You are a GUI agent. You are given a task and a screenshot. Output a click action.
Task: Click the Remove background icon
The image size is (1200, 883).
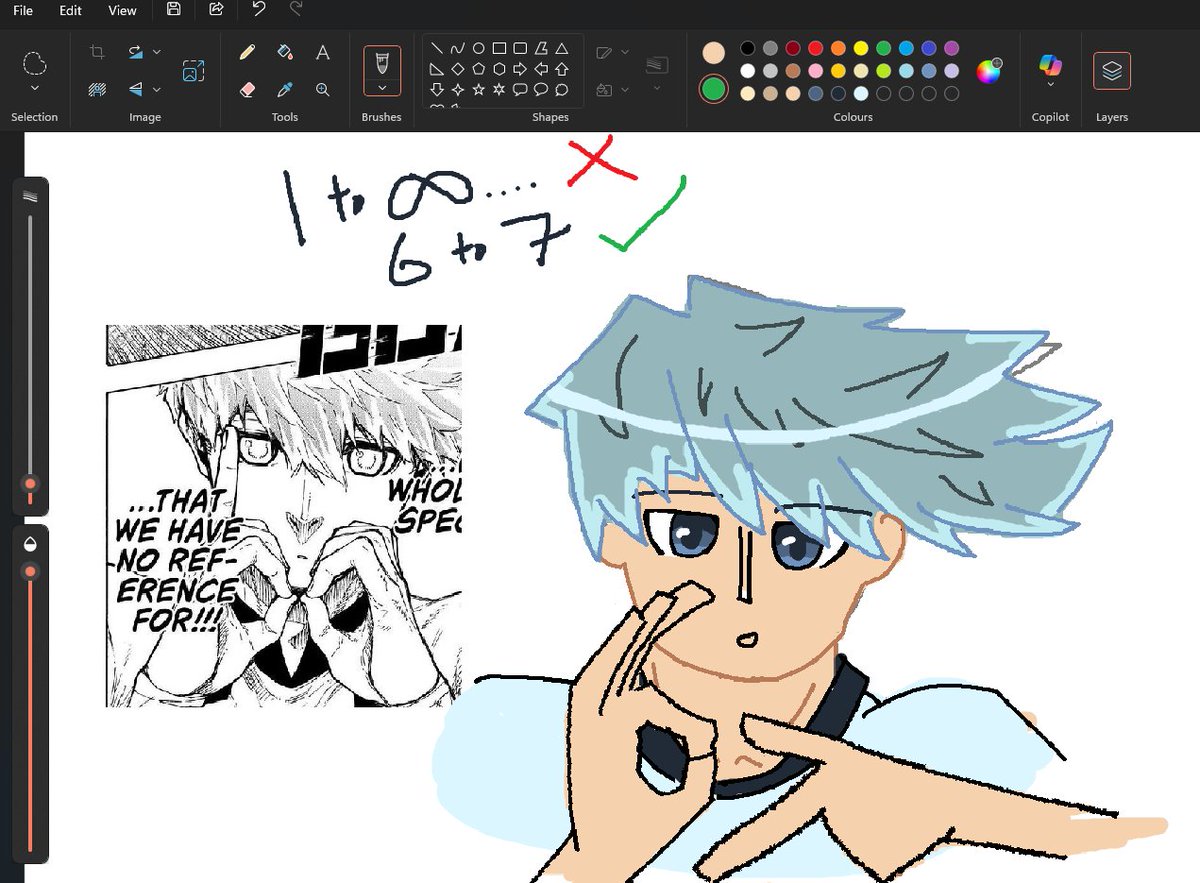97,89
